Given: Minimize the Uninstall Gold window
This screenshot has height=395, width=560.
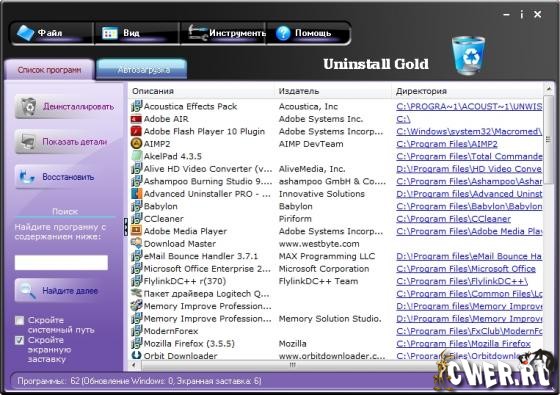Looking at the screenshot, I should 506,15.
